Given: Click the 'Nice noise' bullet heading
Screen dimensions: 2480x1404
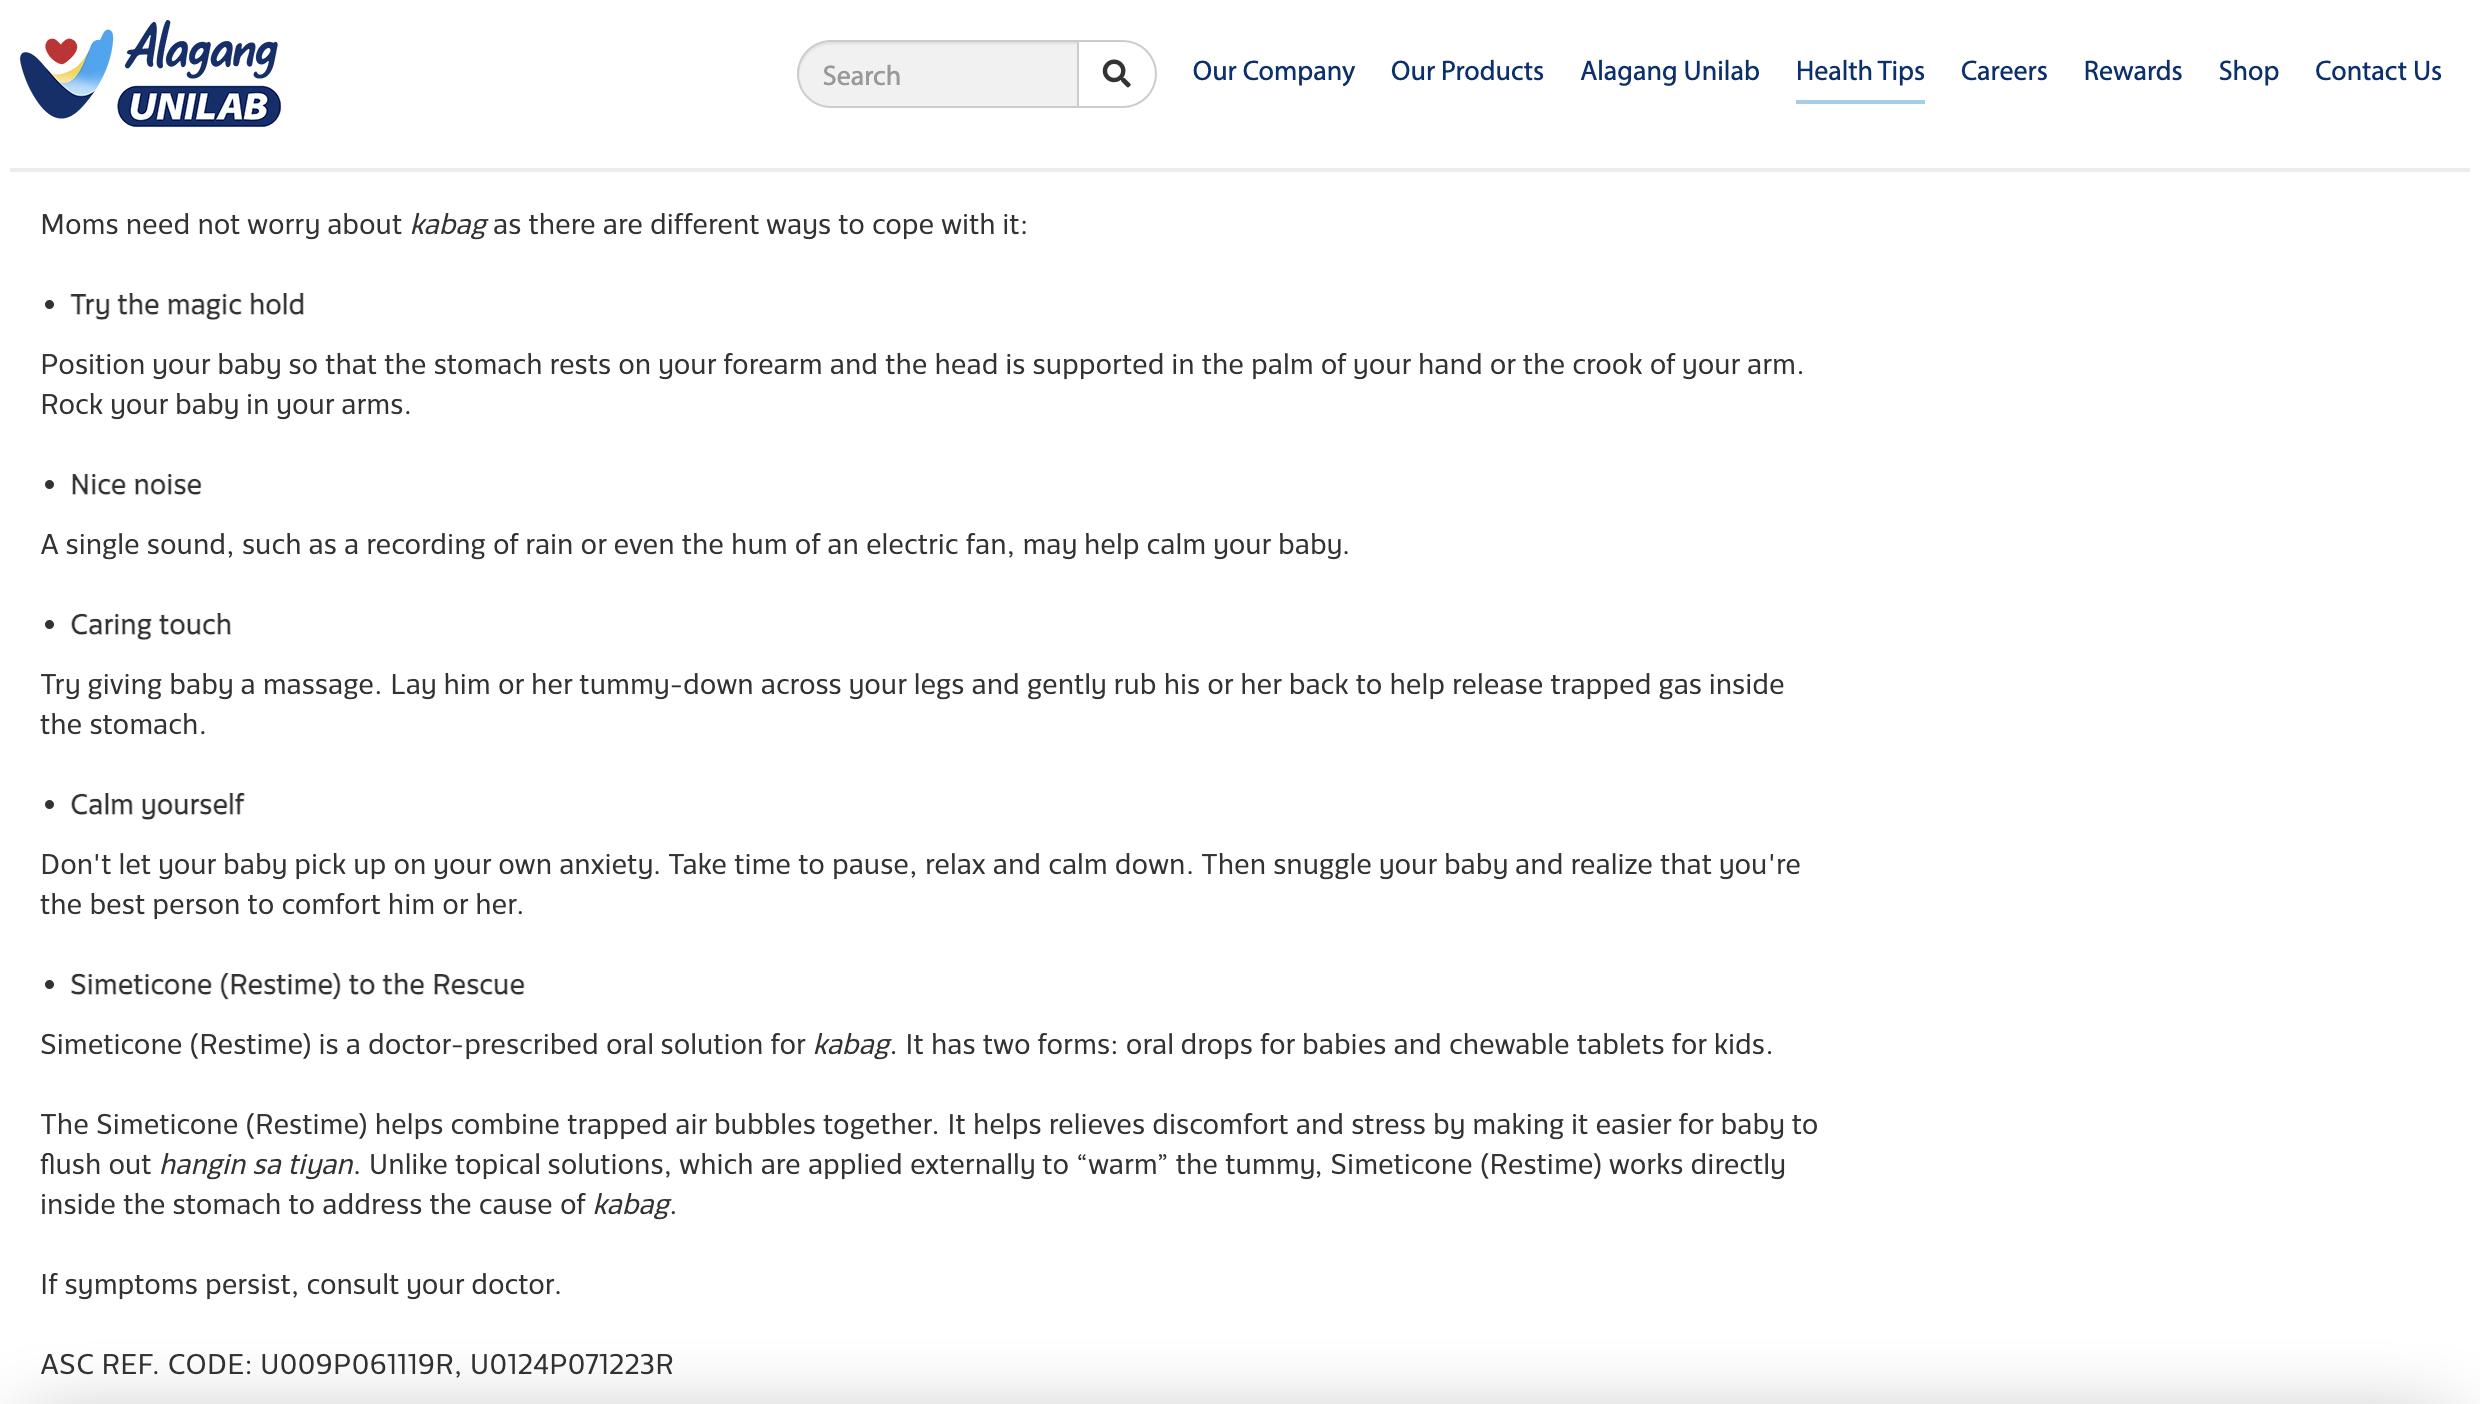Looking at the screenshot, I should tap(136, 484).
